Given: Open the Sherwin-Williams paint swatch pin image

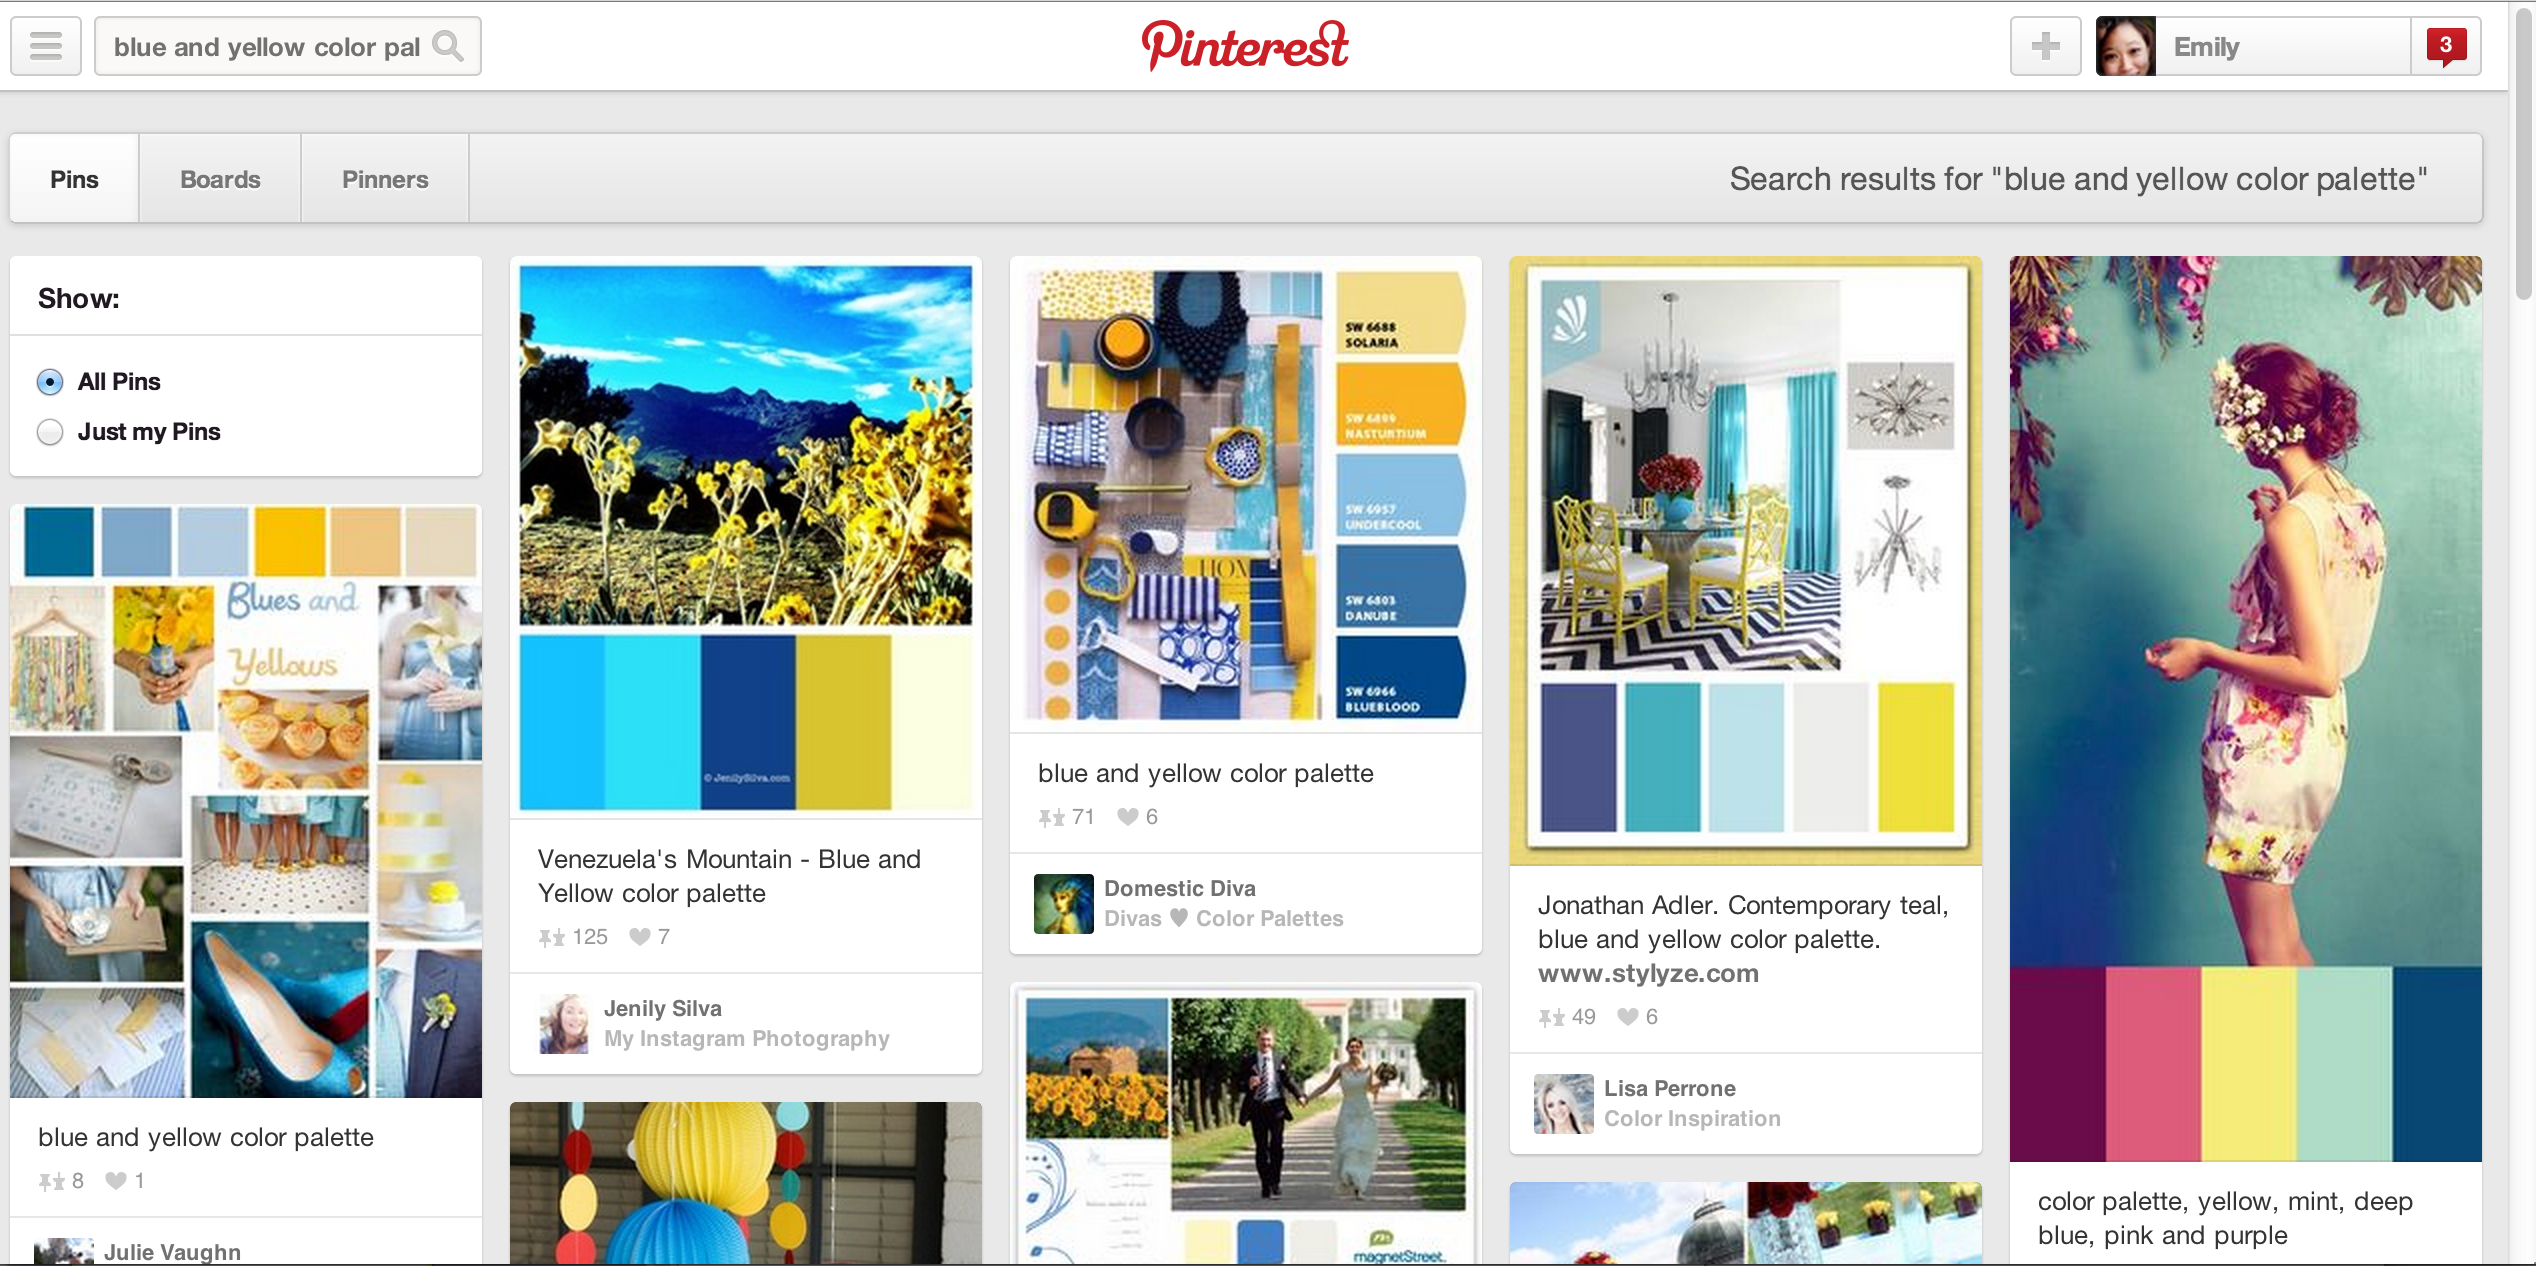Looking at the screenshot, I should (x=1246, y=494).
